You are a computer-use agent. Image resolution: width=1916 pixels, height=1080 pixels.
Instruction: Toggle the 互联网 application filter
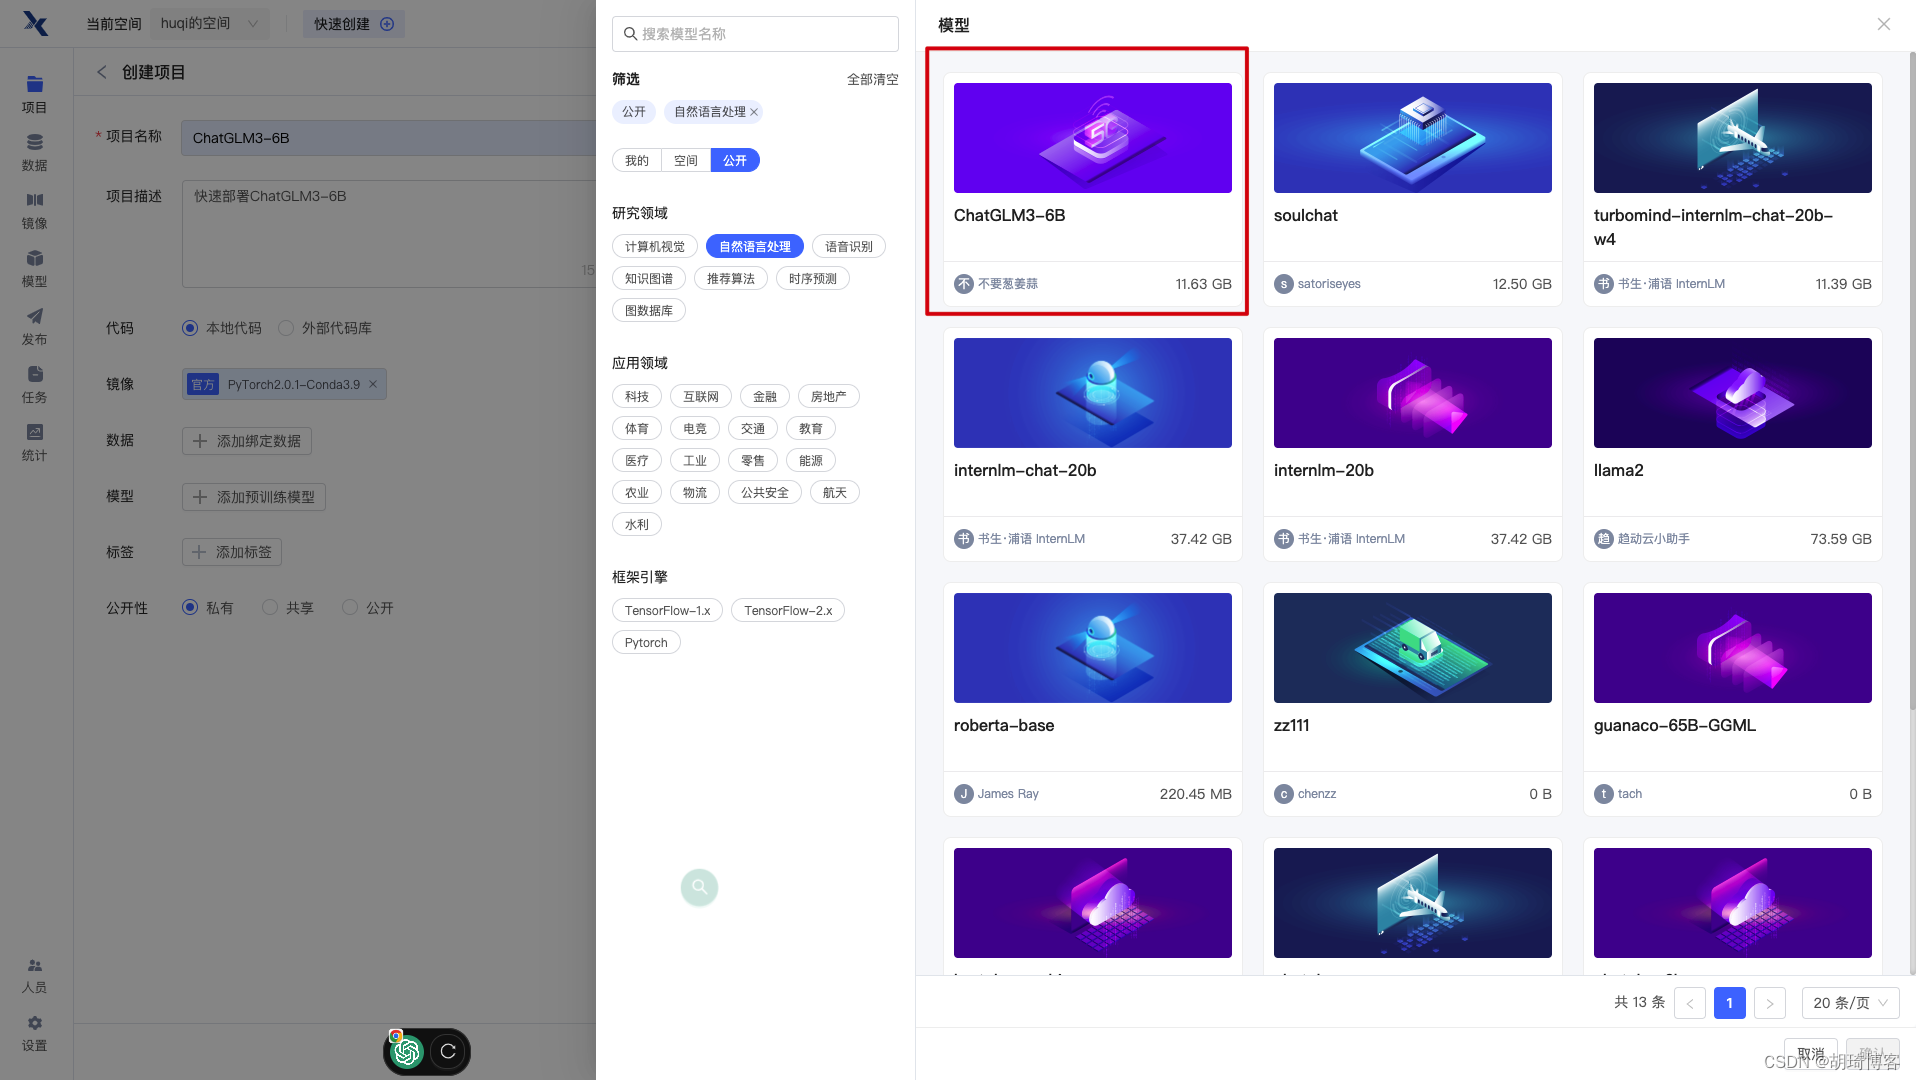click(x=701, y=397)
